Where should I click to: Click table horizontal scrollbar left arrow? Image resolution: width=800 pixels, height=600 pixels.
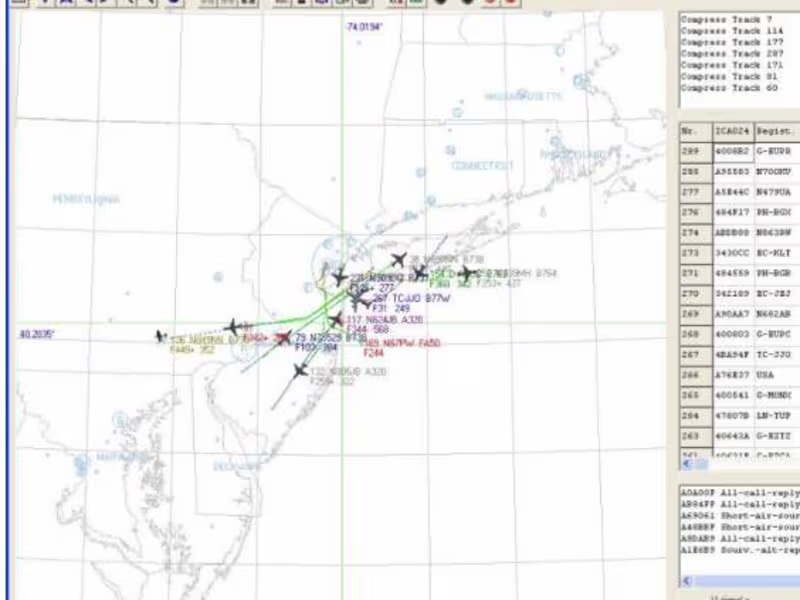coord(687,464)
